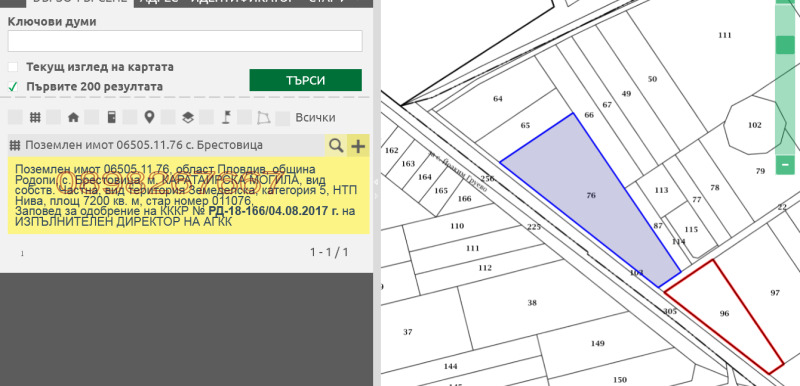Click the house buildings filter icon

click(73, 117)
